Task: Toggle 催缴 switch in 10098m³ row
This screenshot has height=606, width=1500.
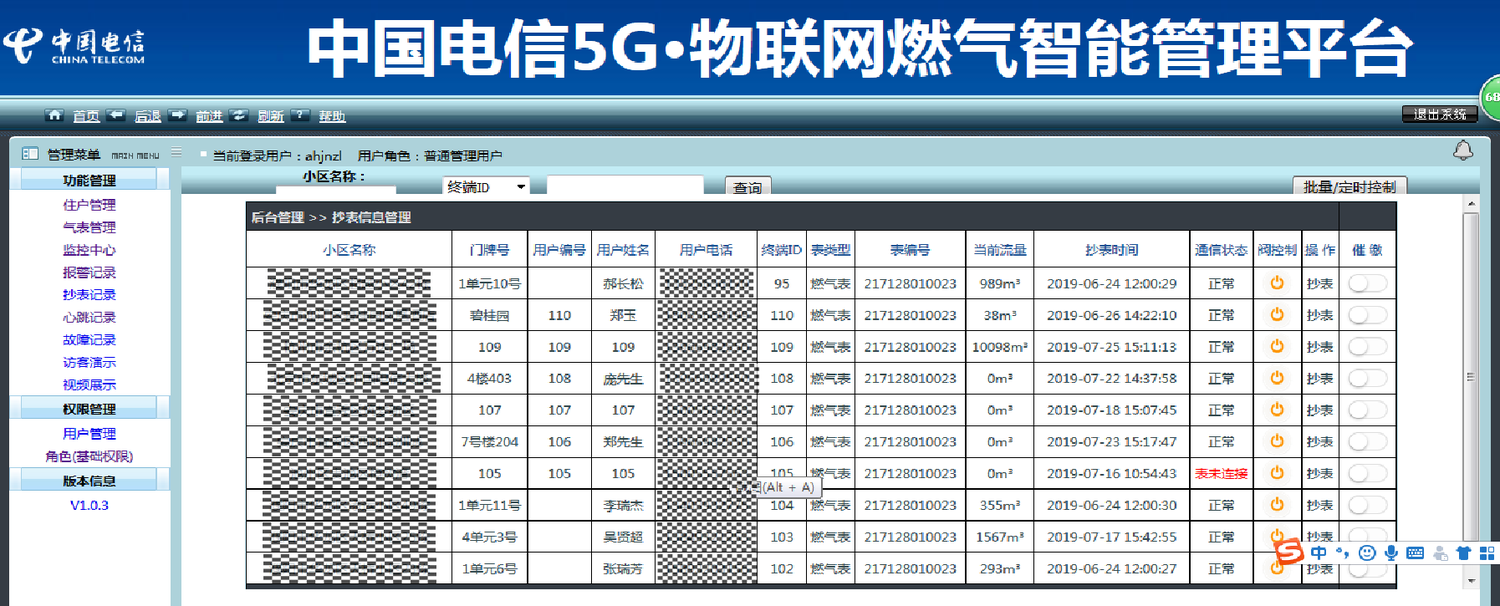Action: pos(1367,346)
